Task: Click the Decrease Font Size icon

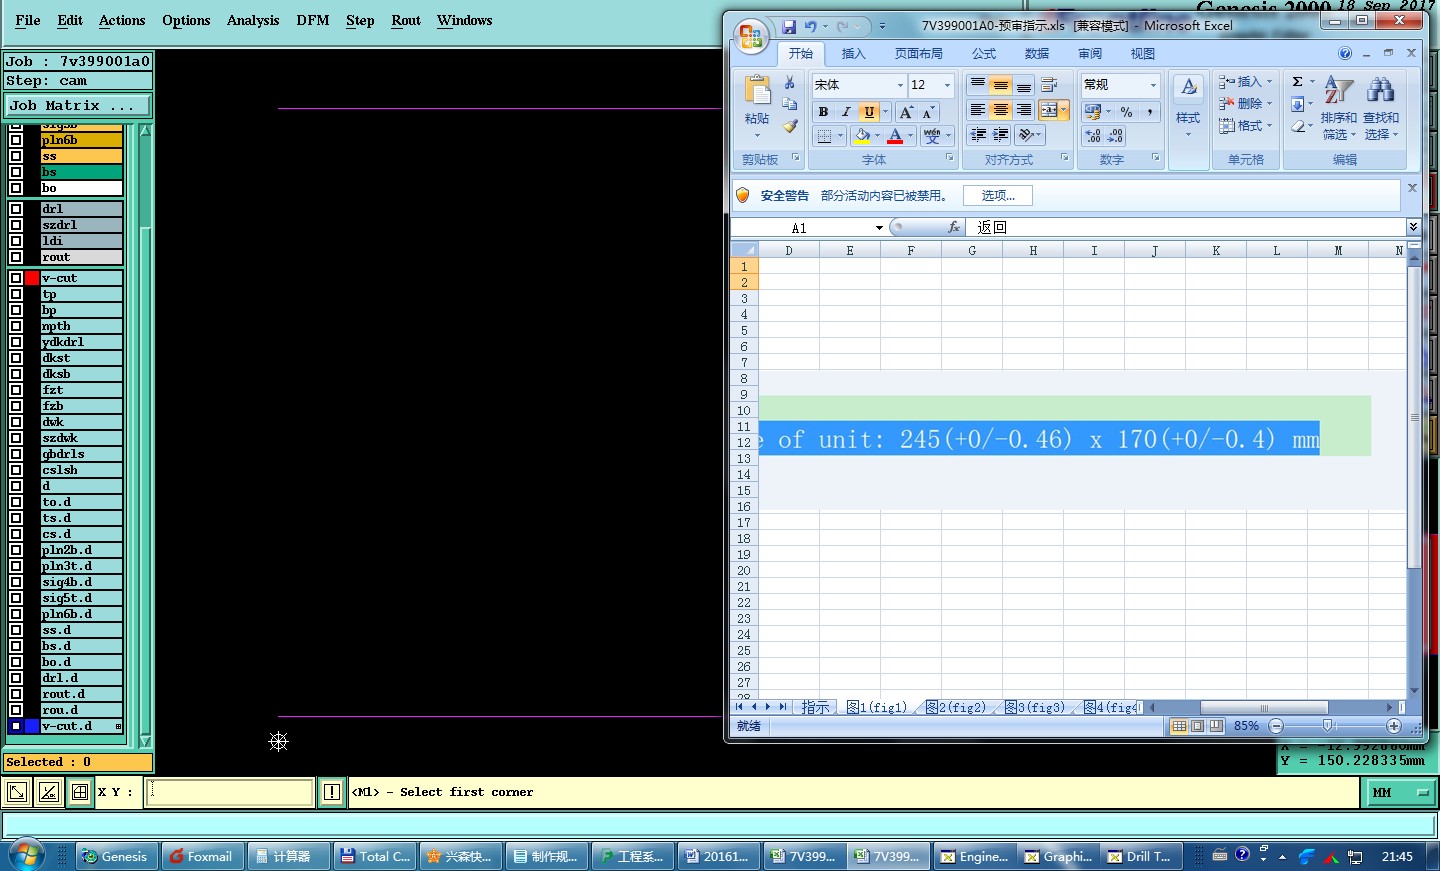Action: pos(928,112)
